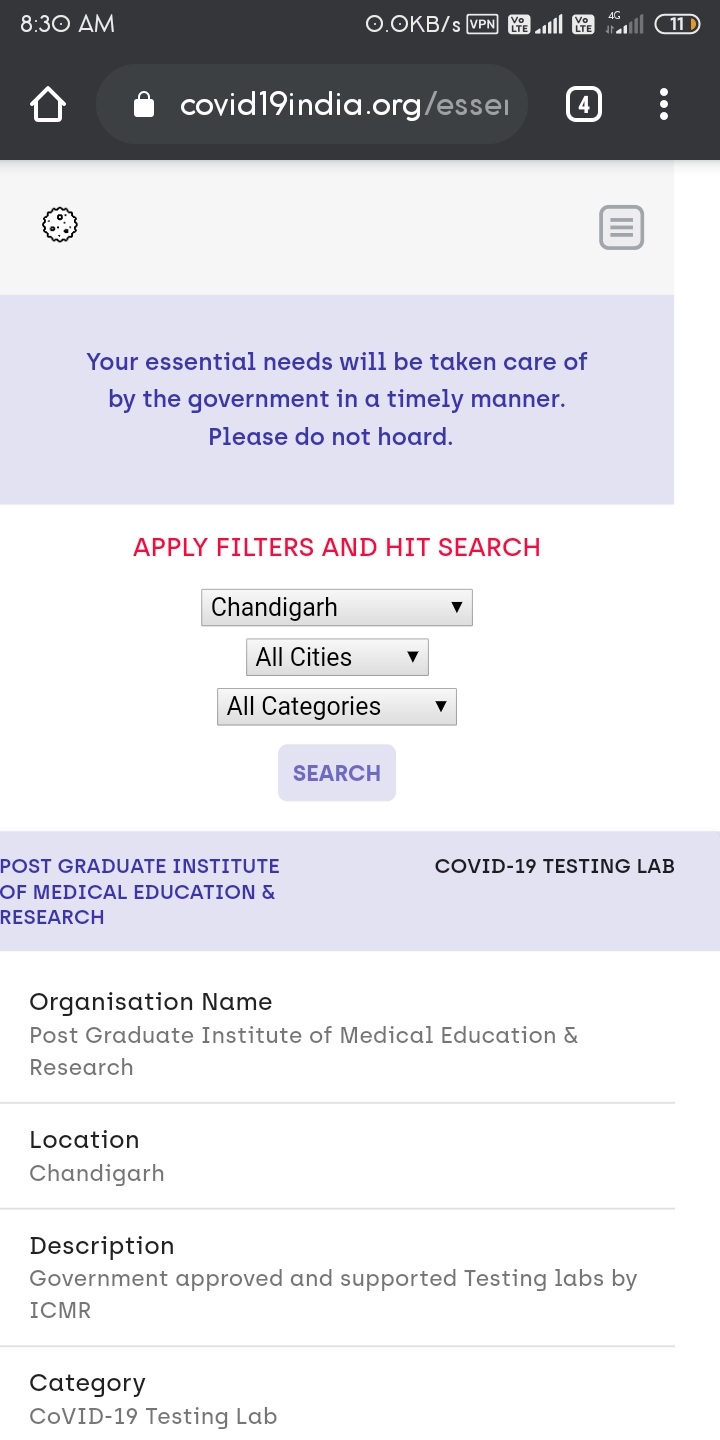Tap the battery indicator showing 11 percent

pos(678,22)
